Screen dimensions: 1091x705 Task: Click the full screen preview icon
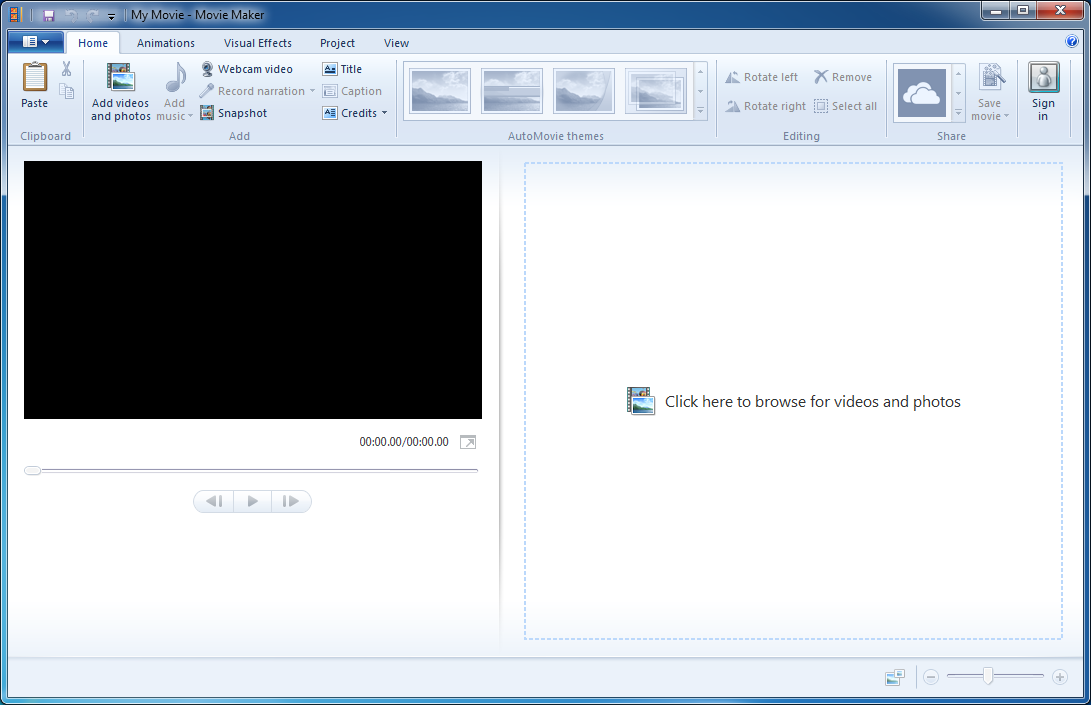[468, 443]
